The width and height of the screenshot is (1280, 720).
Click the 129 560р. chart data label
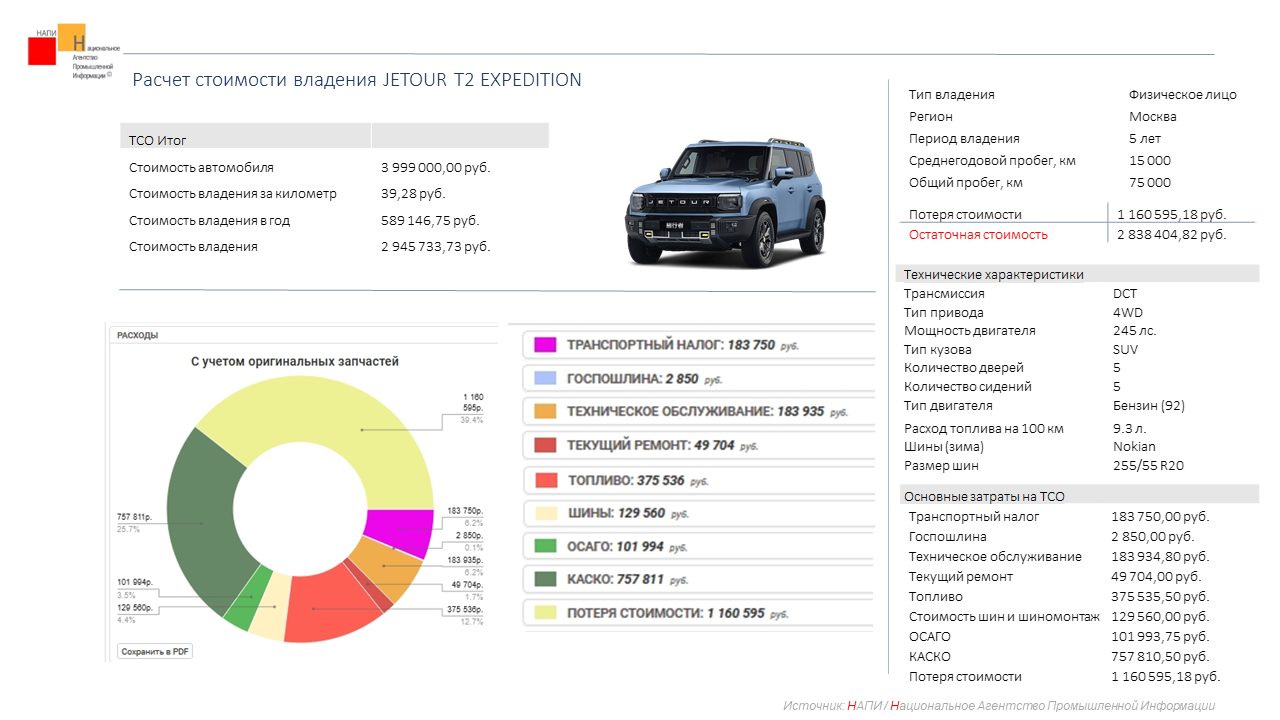[x=135, y=608]
